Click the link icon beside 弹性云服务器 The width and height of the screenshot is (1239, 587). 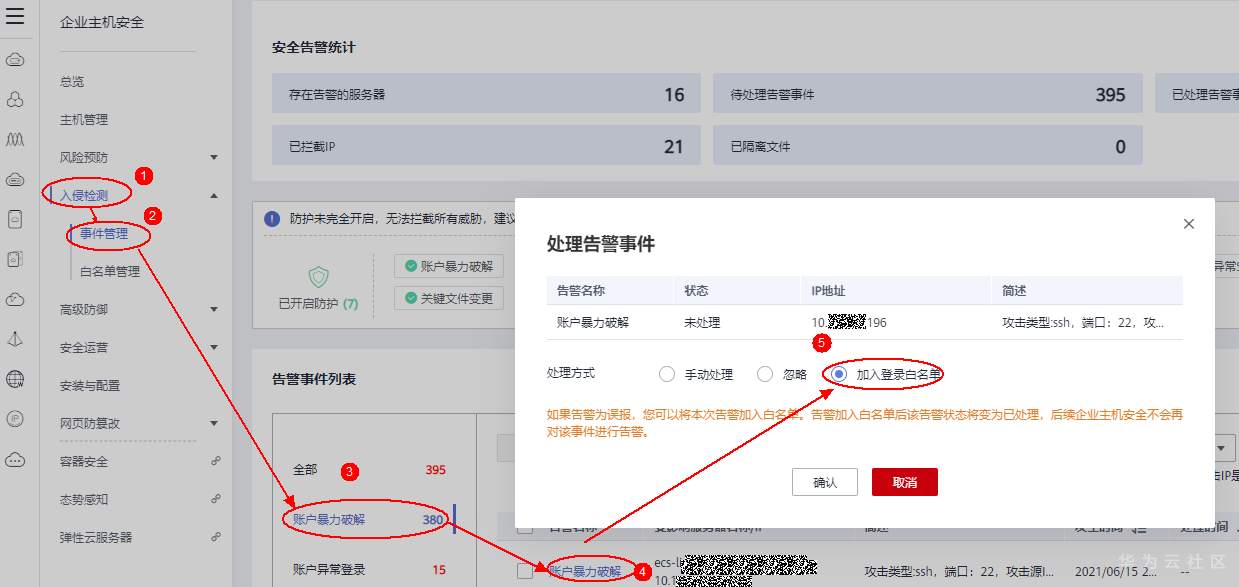pyautogui.click(x=215, y=537)
